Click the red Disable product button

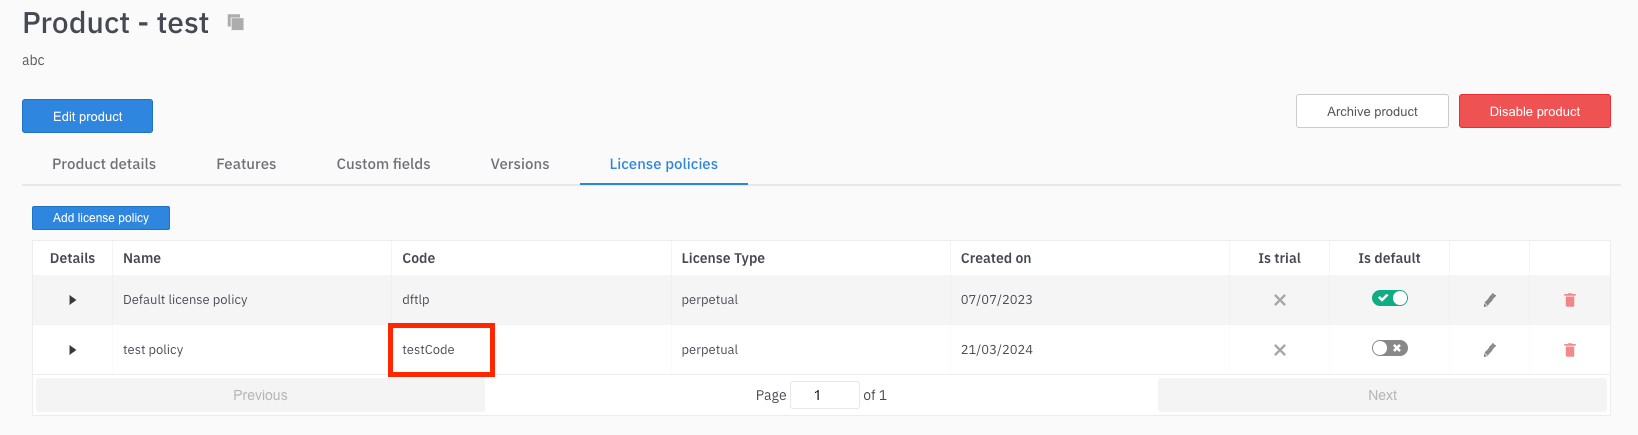click(1535, 111)
